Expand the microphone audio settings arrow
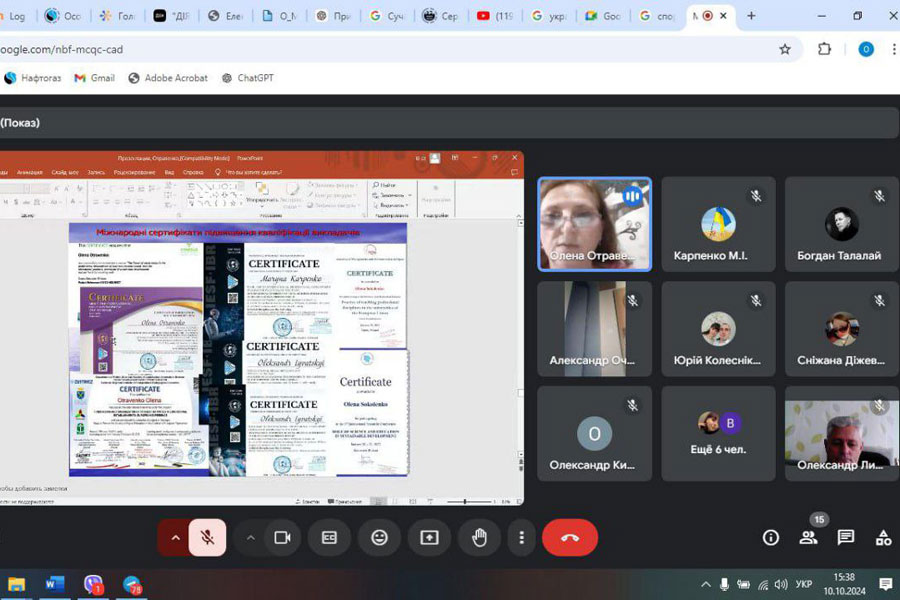The image size is (900, 600). 175,537
